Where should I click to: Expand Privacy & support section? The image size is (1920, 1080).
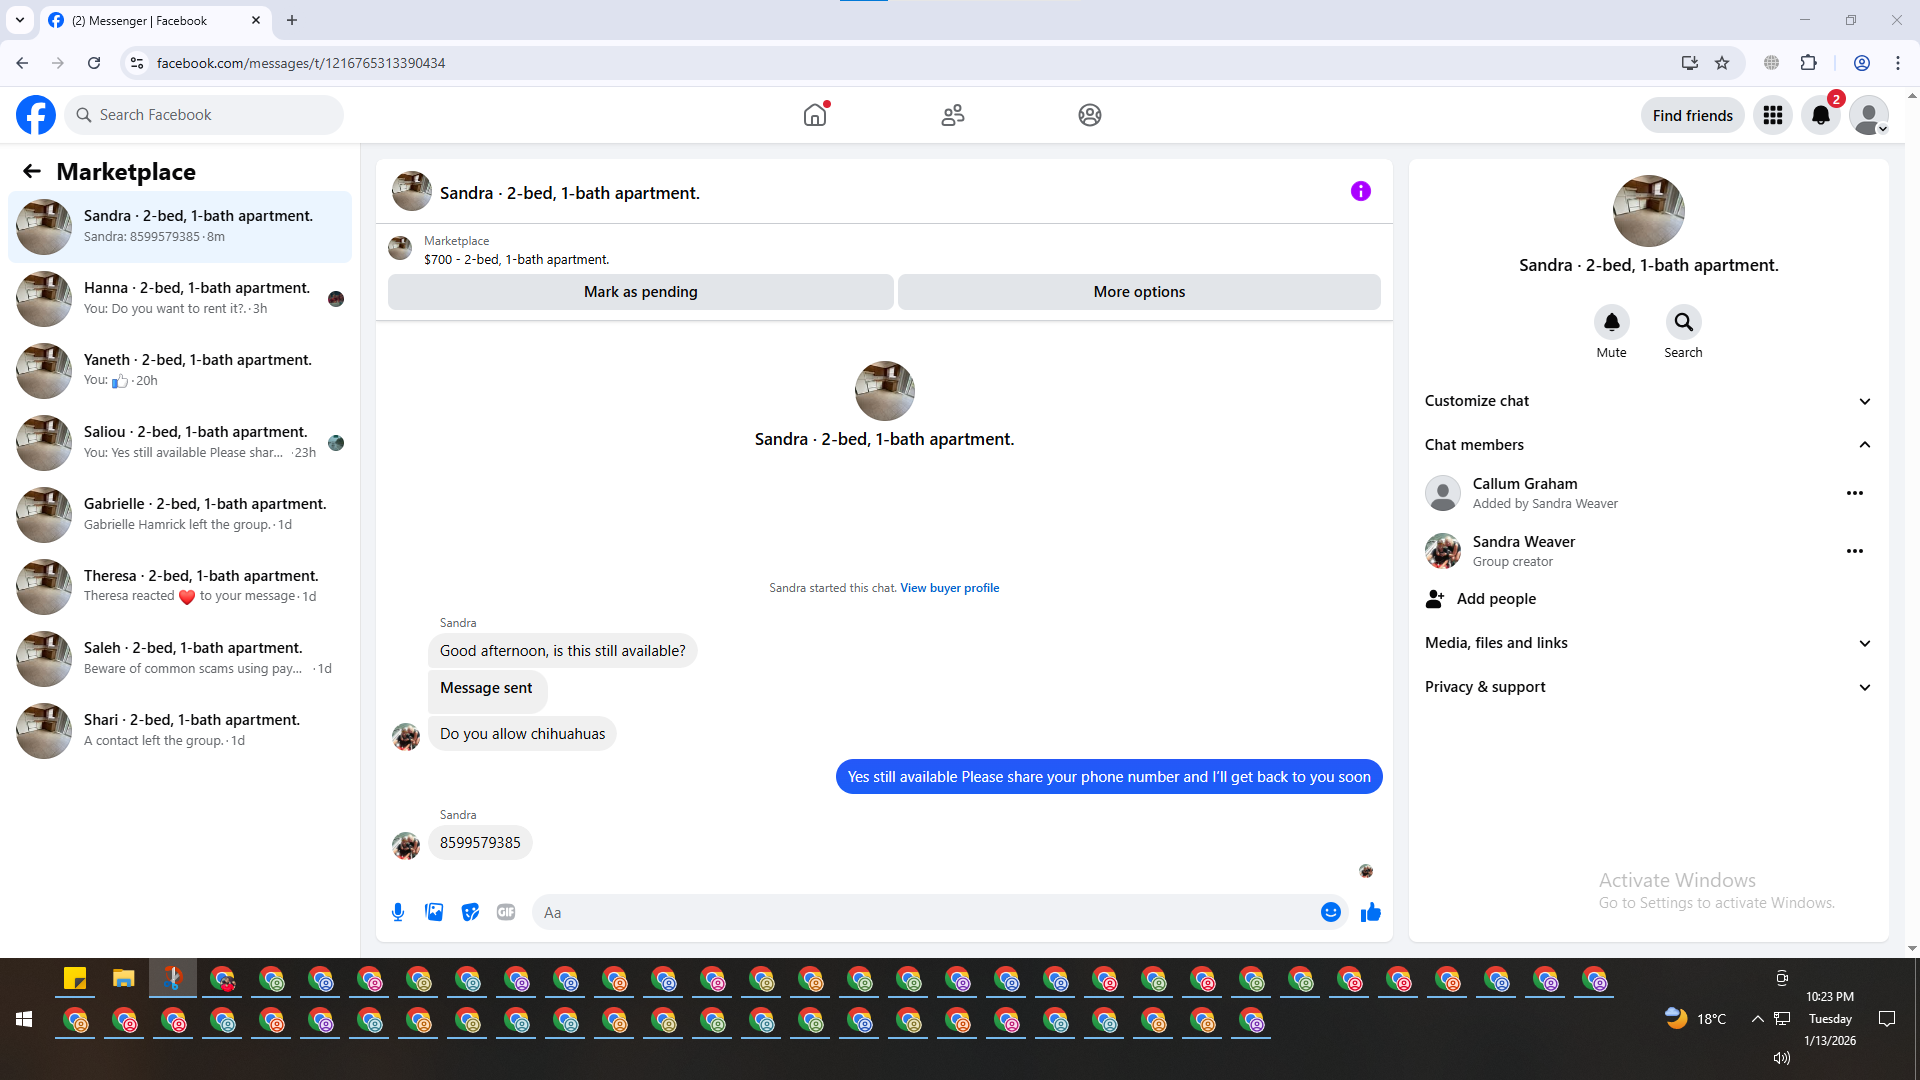pos(1864,687)
